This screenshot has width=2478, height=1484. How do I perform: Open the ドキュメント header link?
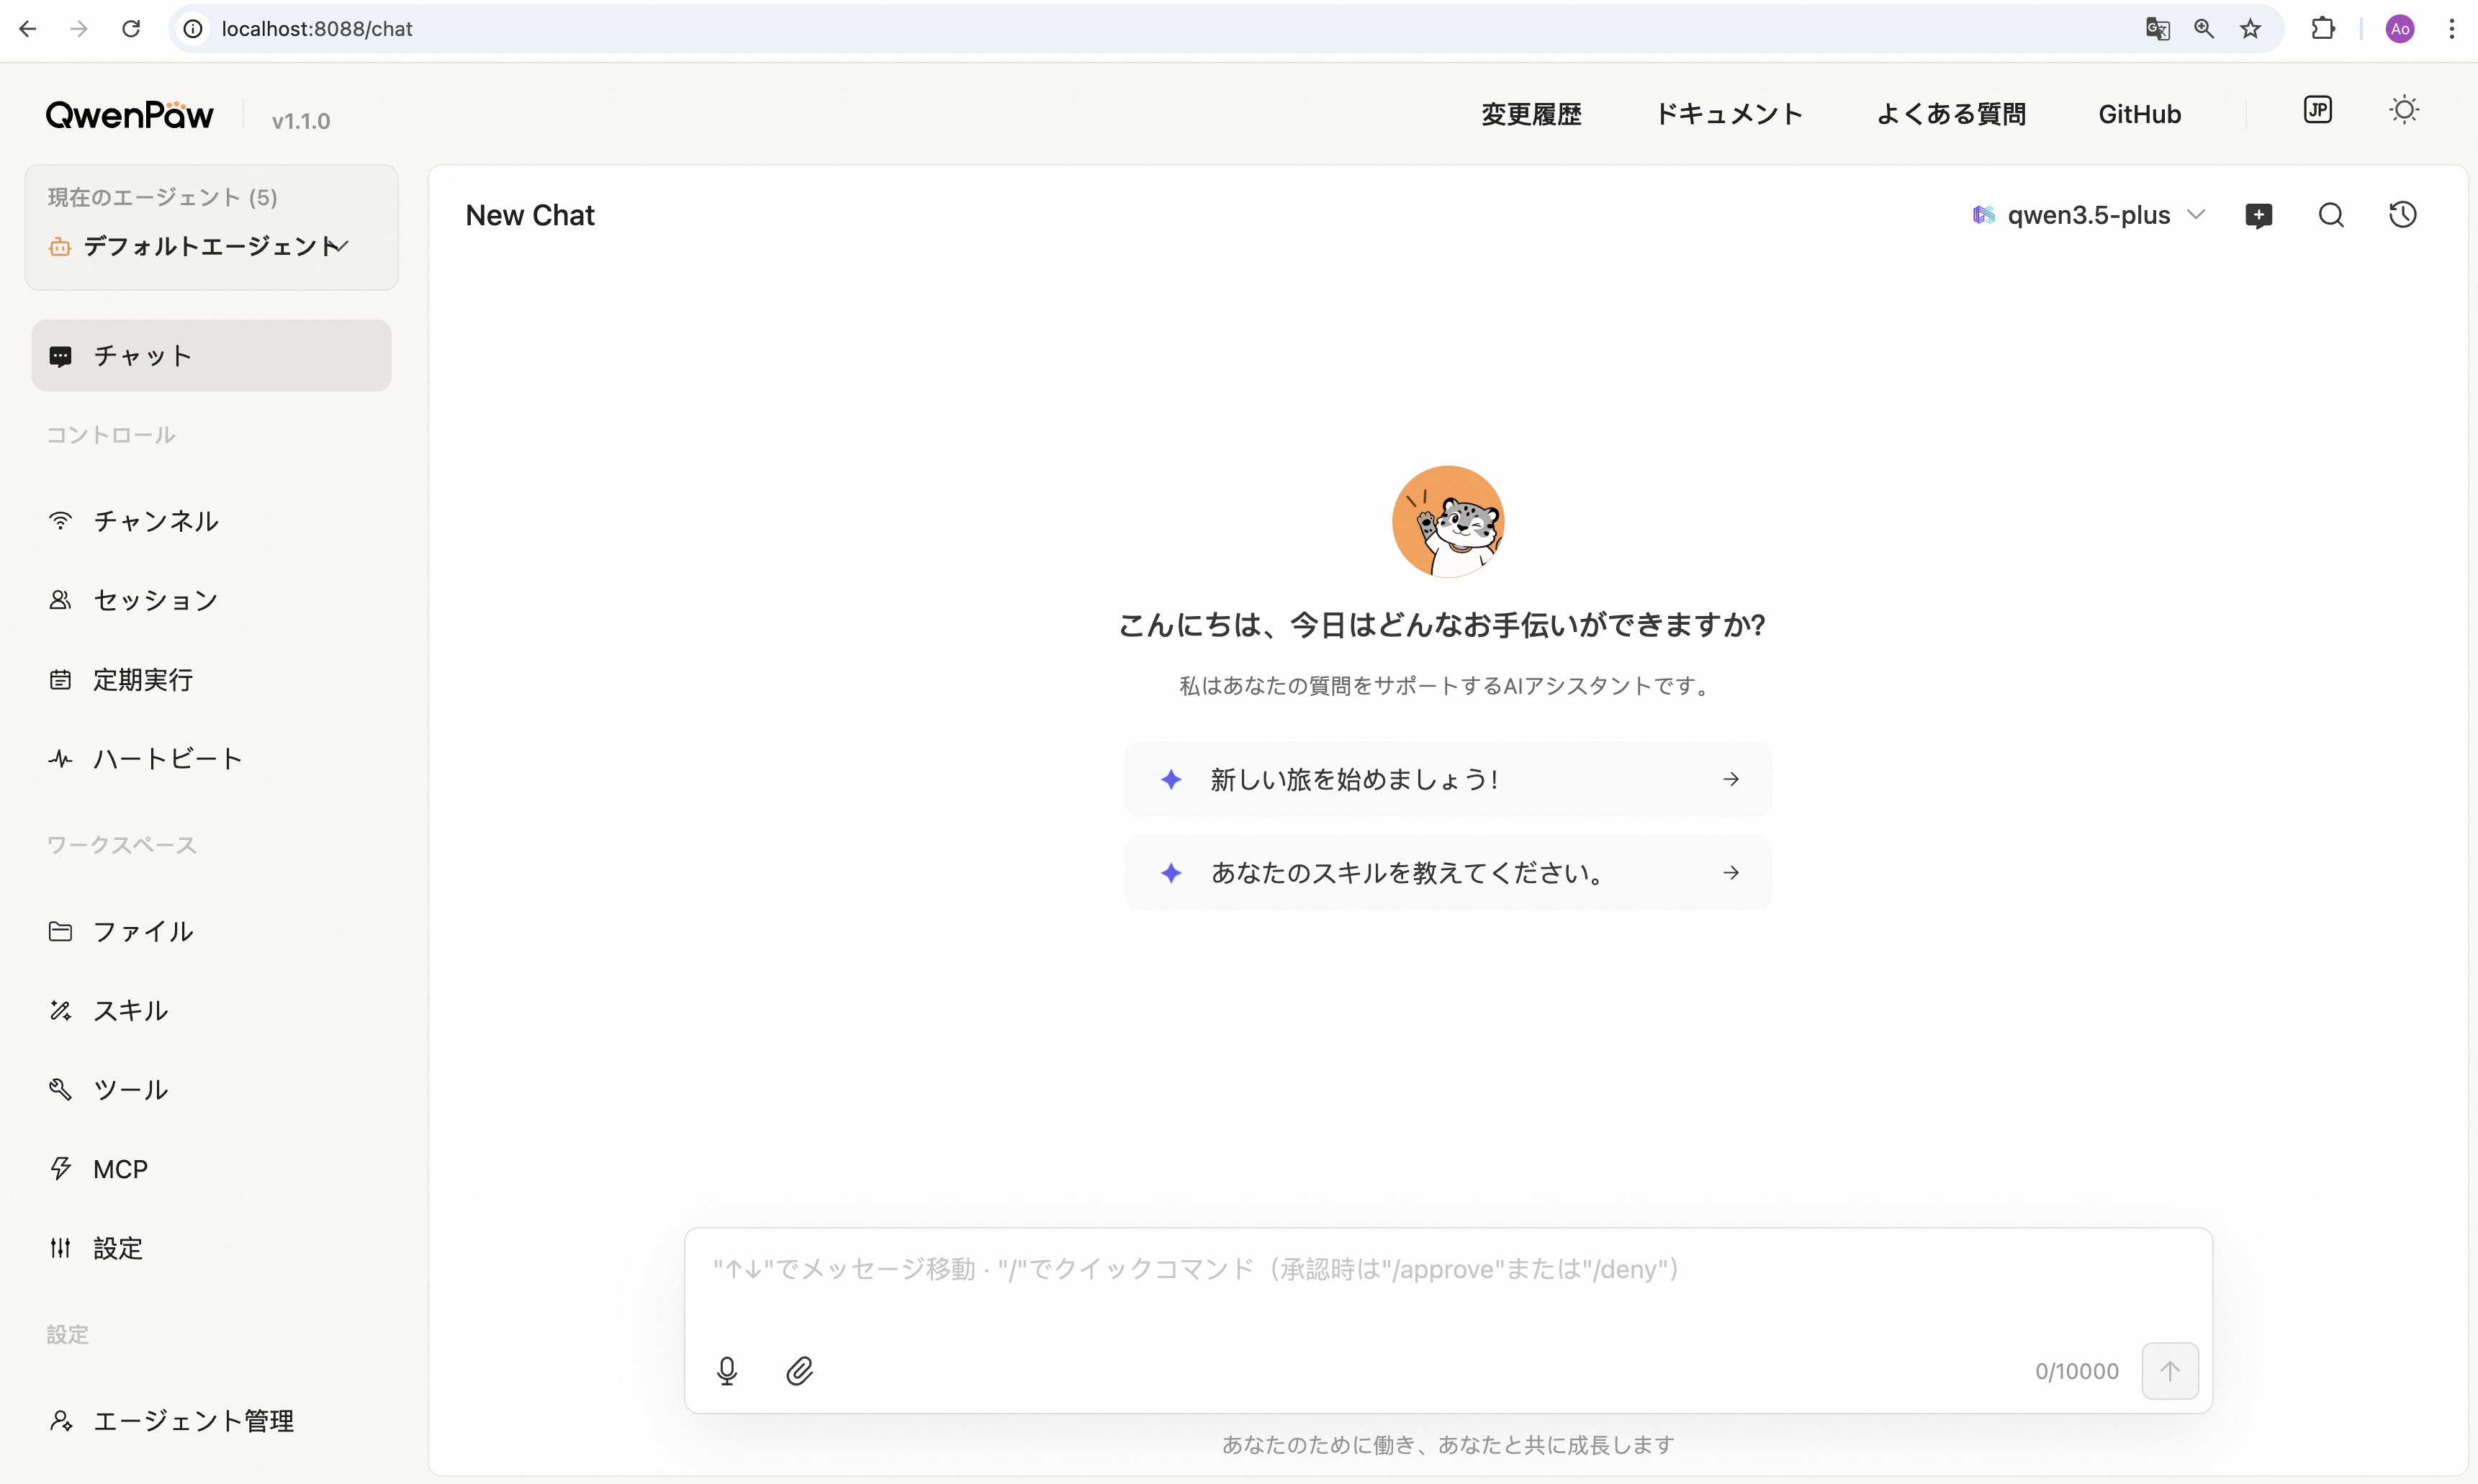click(x=1729, y=114)
